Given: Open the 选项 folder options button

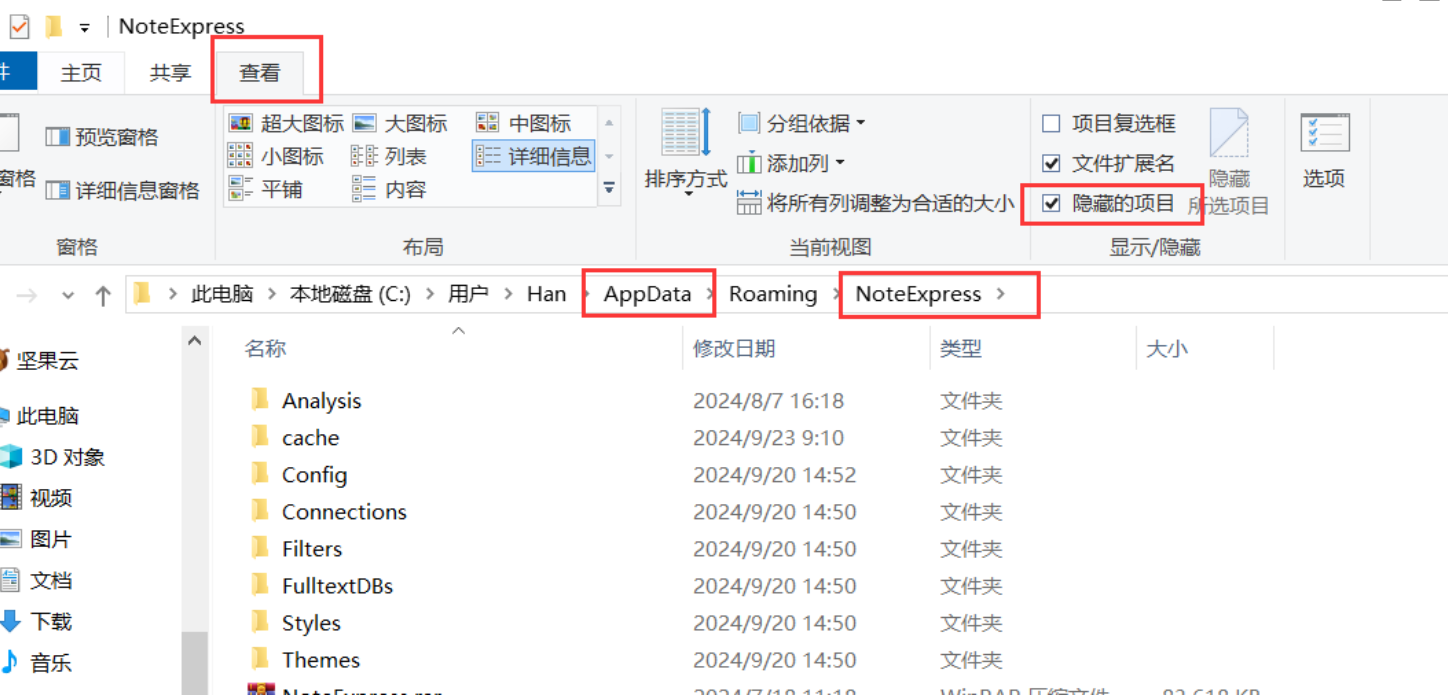Looking at the screenshot, I should pyautogui.click(x=1324, y=152).
